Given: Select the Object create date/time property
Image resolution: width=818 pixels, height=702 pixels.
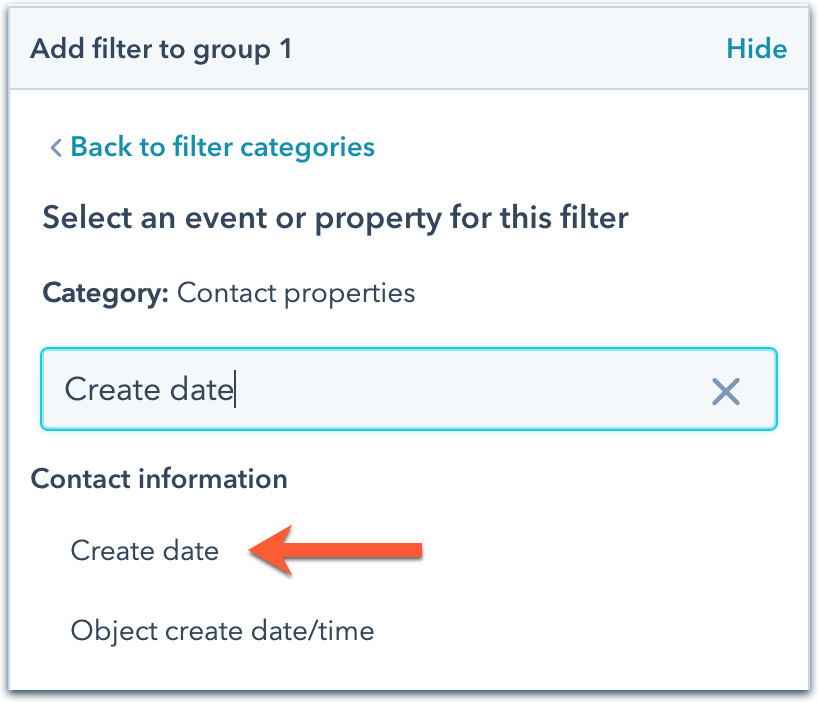Looking at the screenshot, I should click(x=222, y=631).
